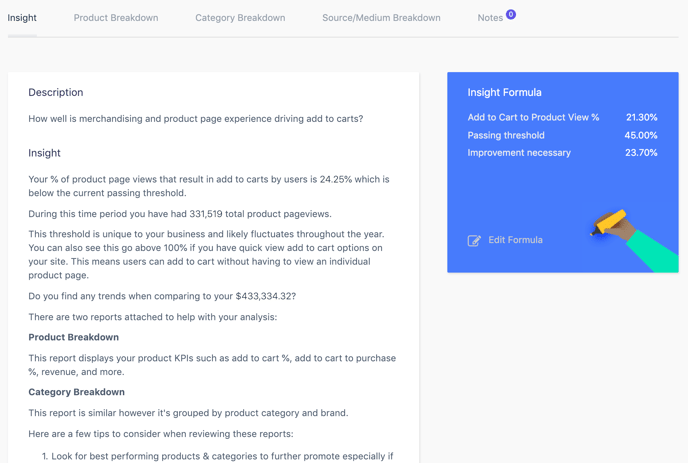Click the Notes count badge

pos(511,14)
